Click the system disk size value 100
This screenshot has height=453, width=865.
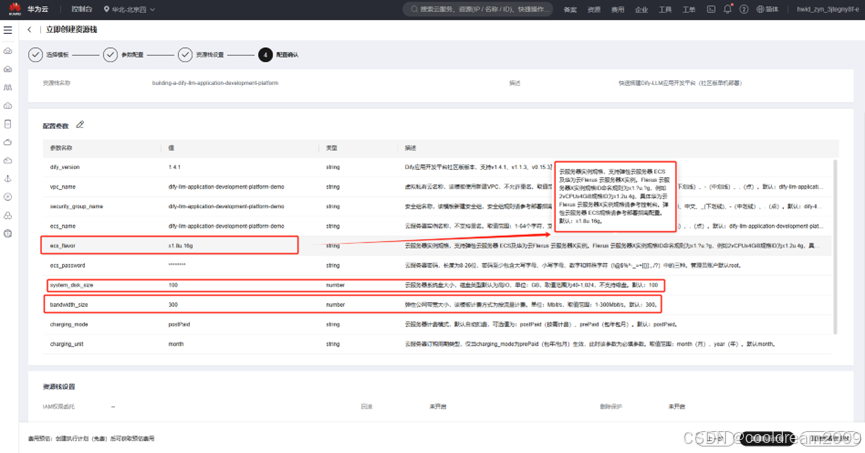pos(173,285)
